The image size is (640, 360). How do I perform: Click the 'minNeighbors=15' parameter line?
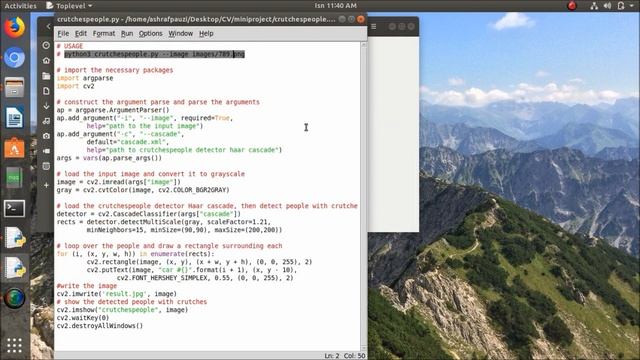click(184, 230)
